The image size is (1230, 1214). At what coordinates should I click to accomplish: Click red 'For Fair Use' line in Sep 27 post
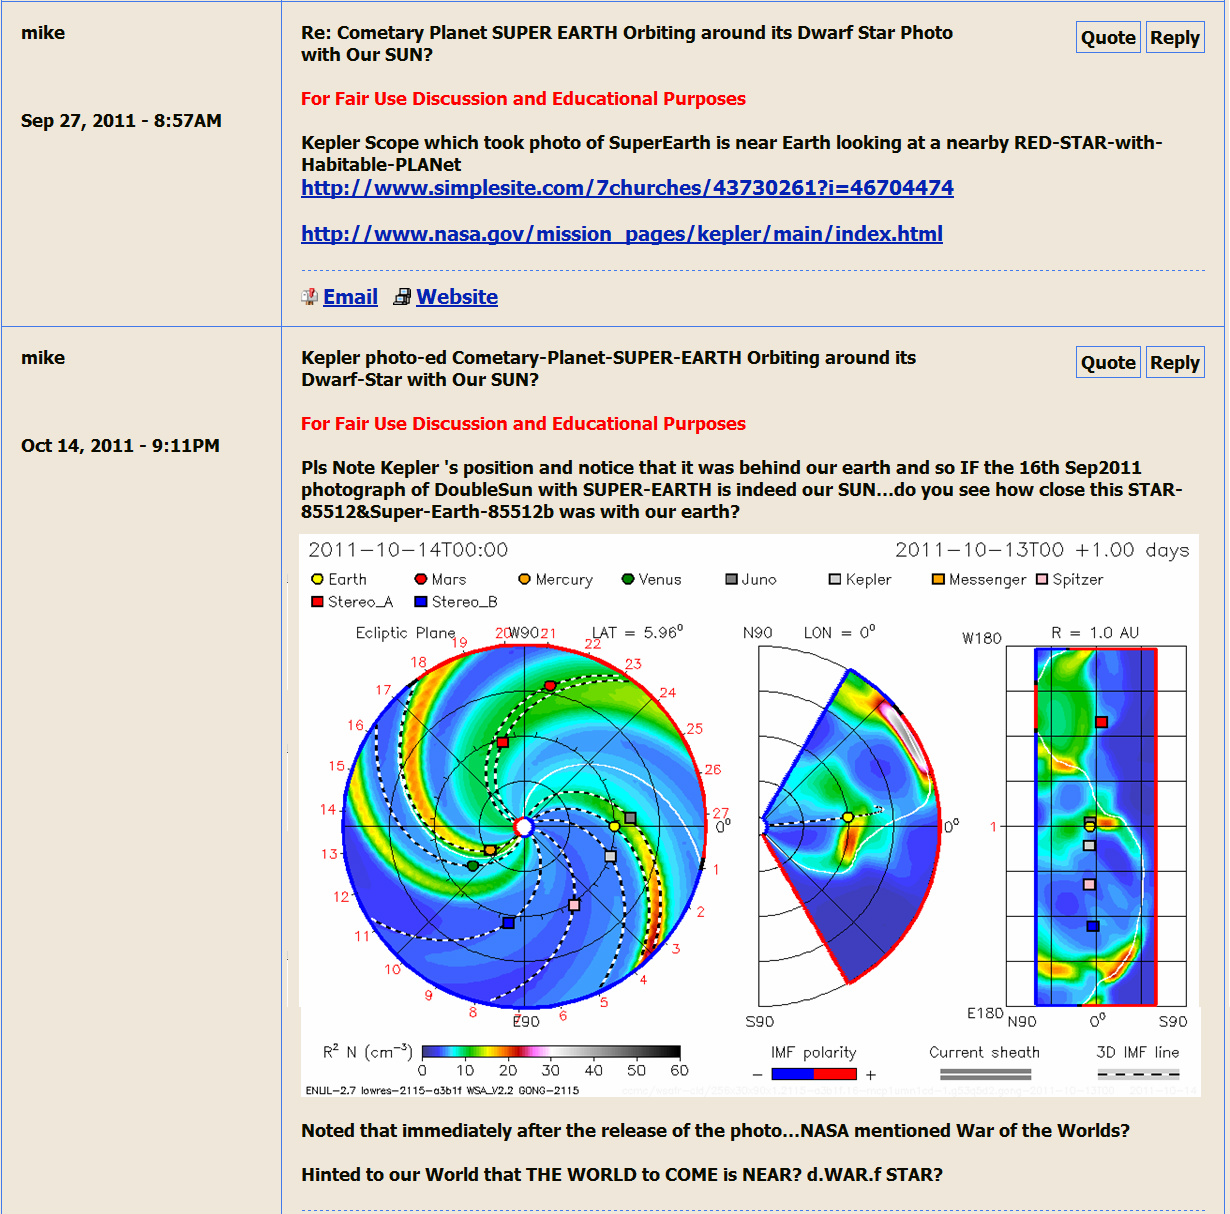pyautogui.click(x=523, y=99)
